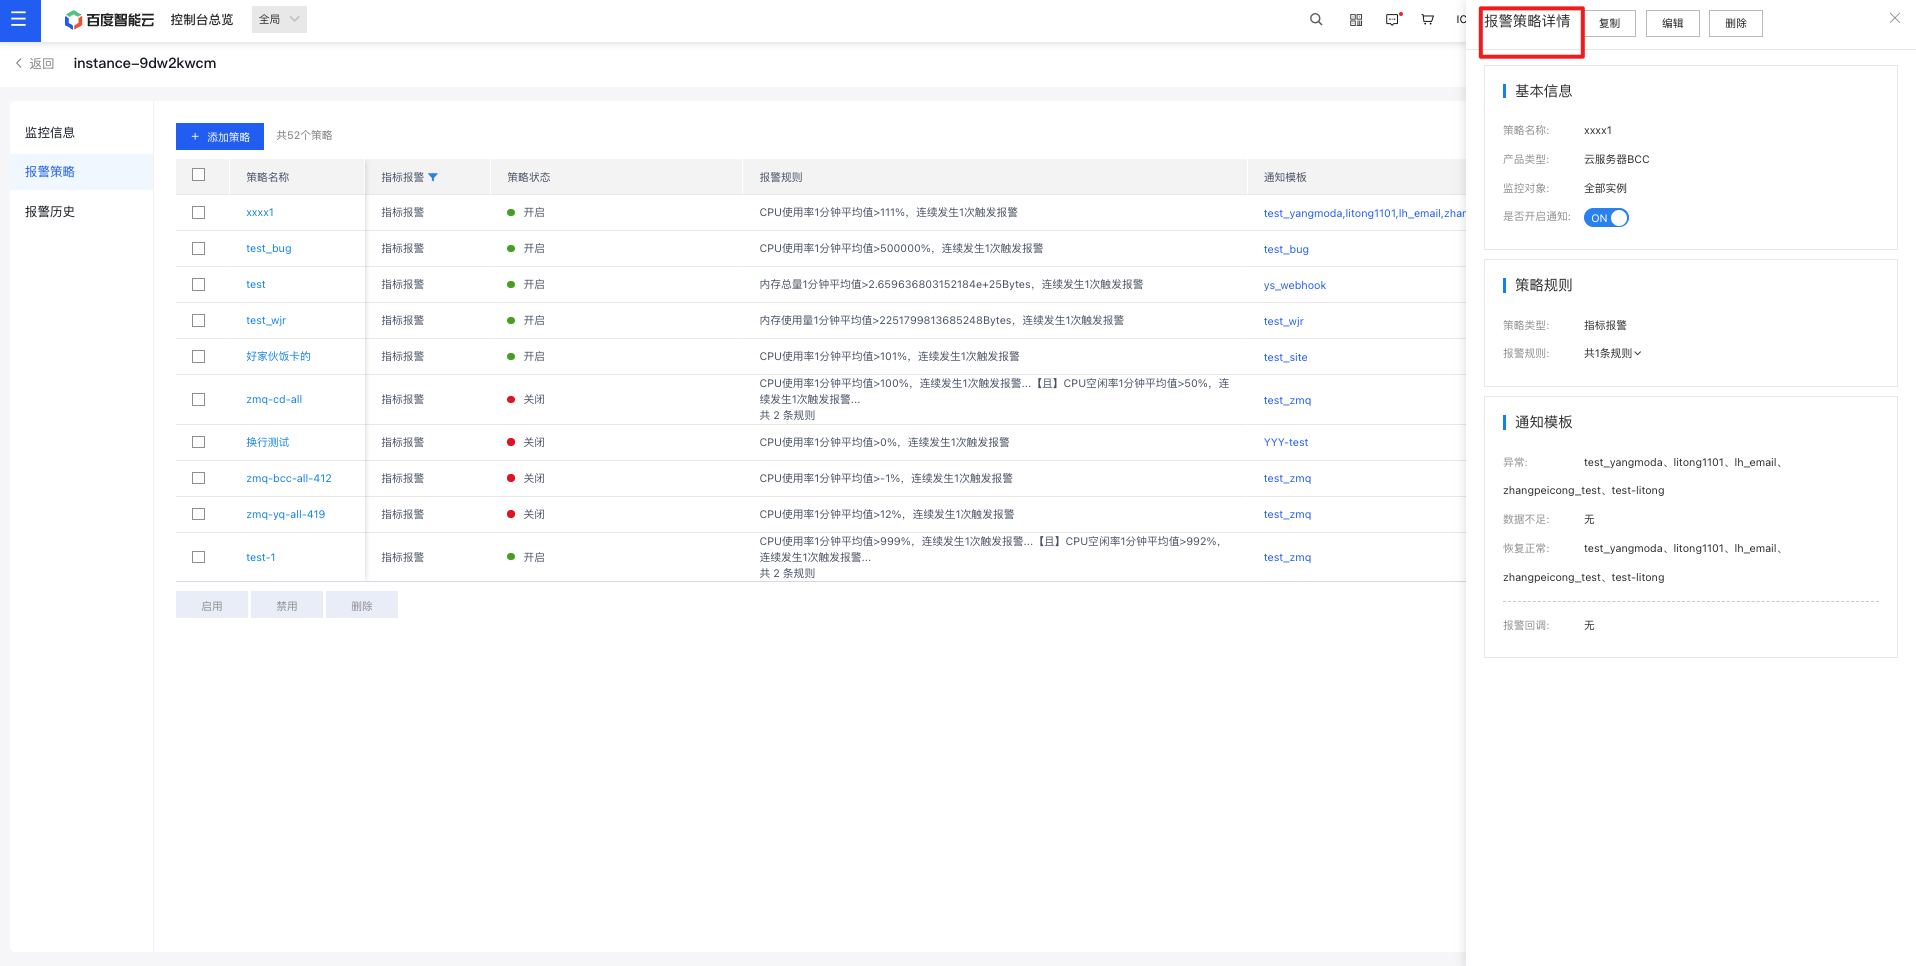1916x966 pixels.
Task: Check the box for row test_bug
Action: click(198, 249)
